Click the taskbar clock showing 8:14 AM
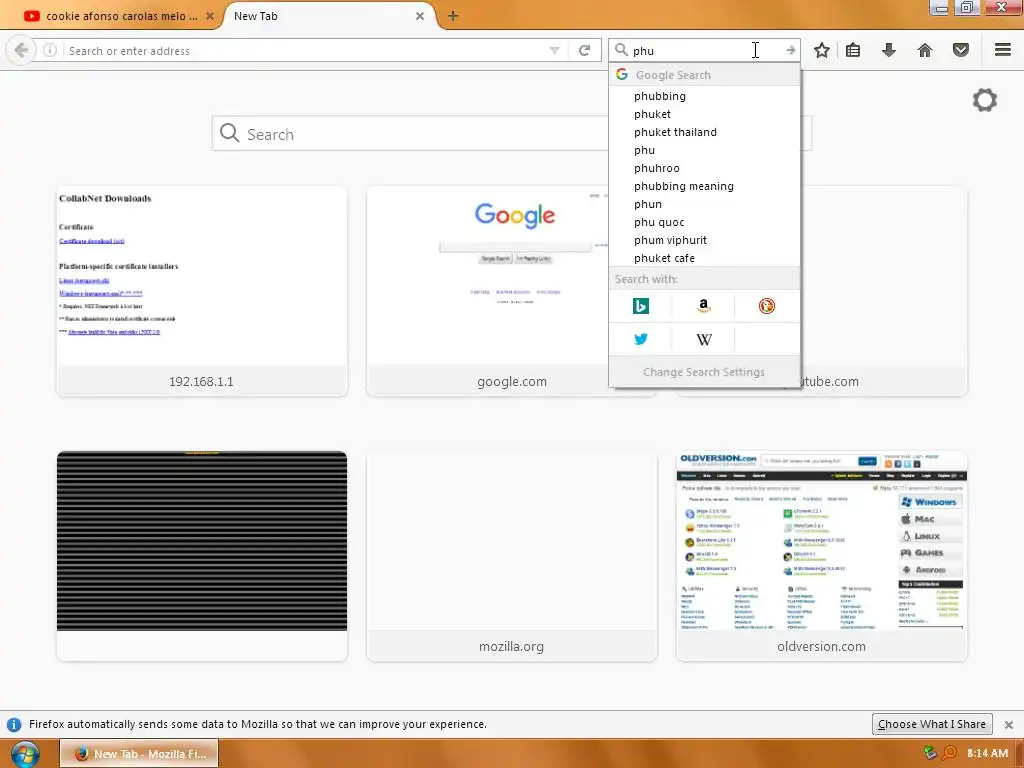 [987, 753]
